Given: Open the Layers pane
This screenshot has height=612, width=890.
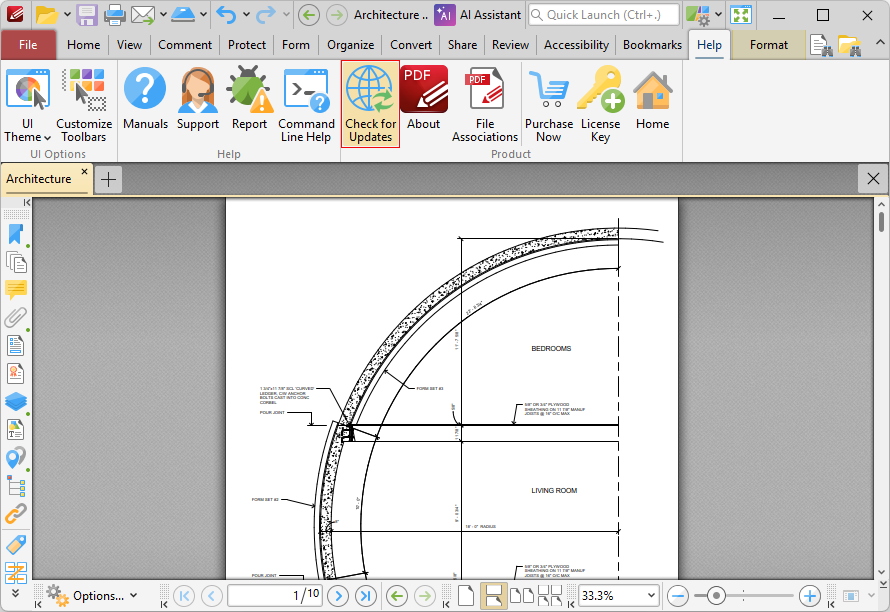Looking at the screenshot, I should tap(16, 402).
